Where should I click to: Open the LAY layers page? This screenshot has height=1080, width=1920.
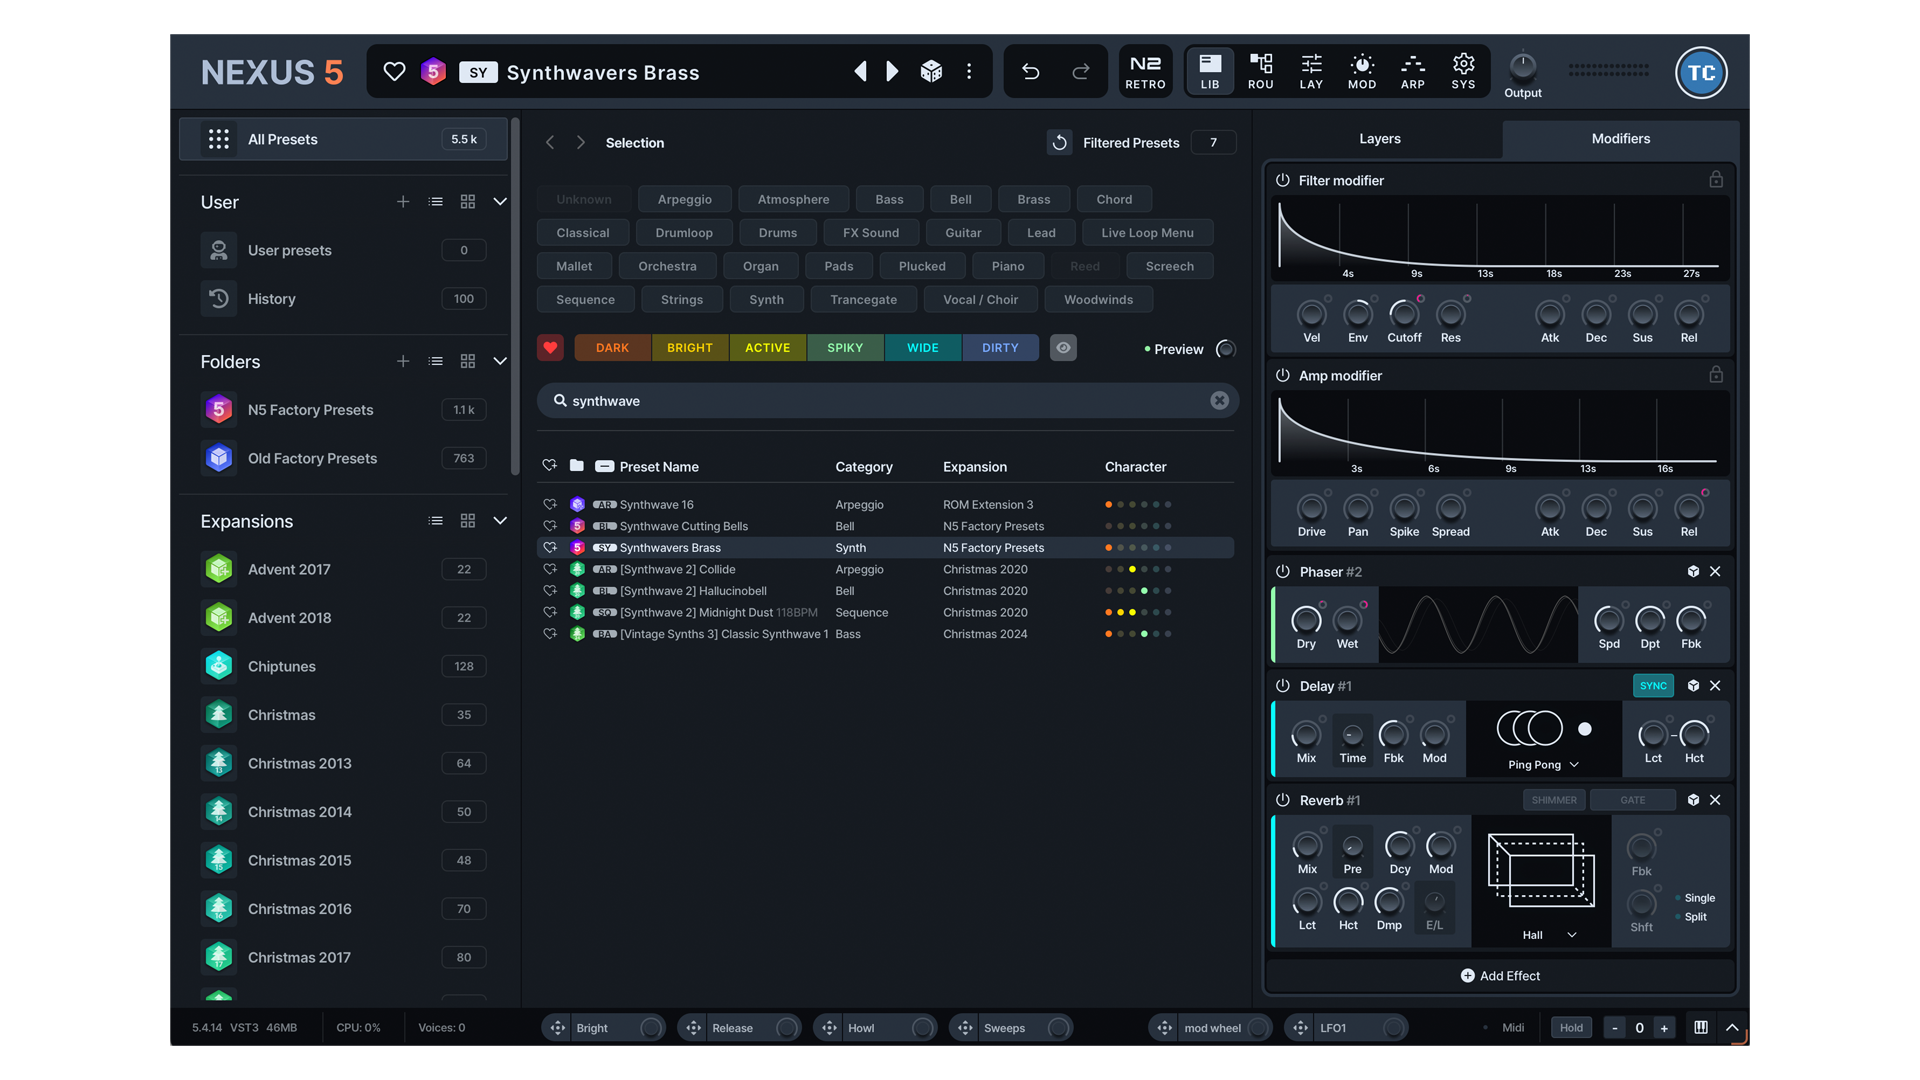[x=1311, y=72]
